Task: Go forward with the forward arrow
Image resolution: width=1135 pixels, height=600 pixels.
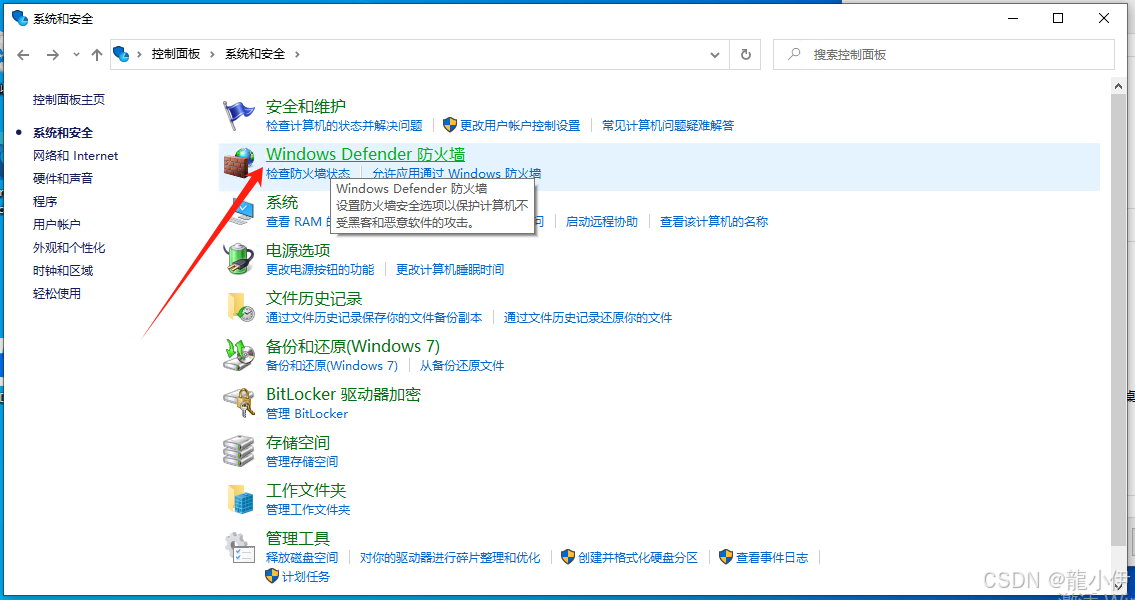Action: tap(52, 54)
